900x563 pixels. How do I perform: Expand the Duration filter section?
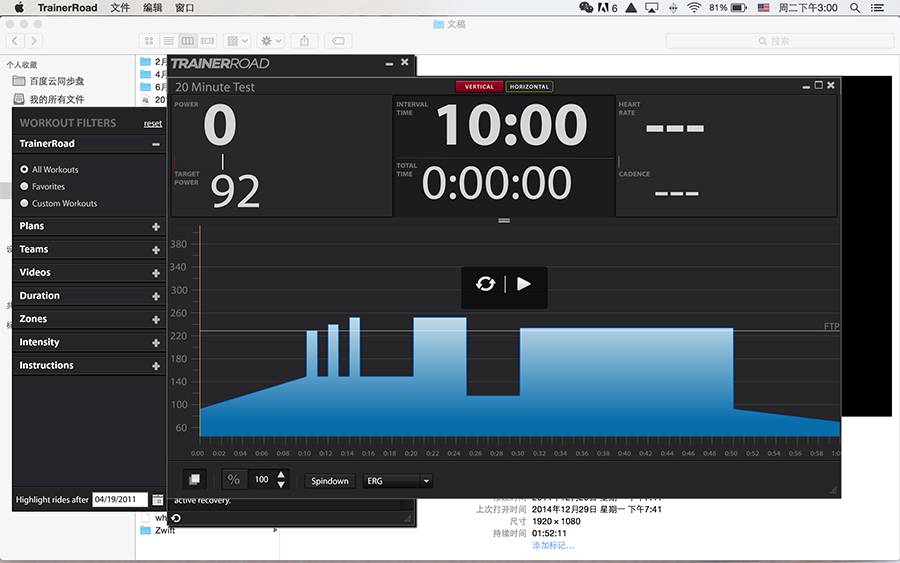click(x=156, y=296)
